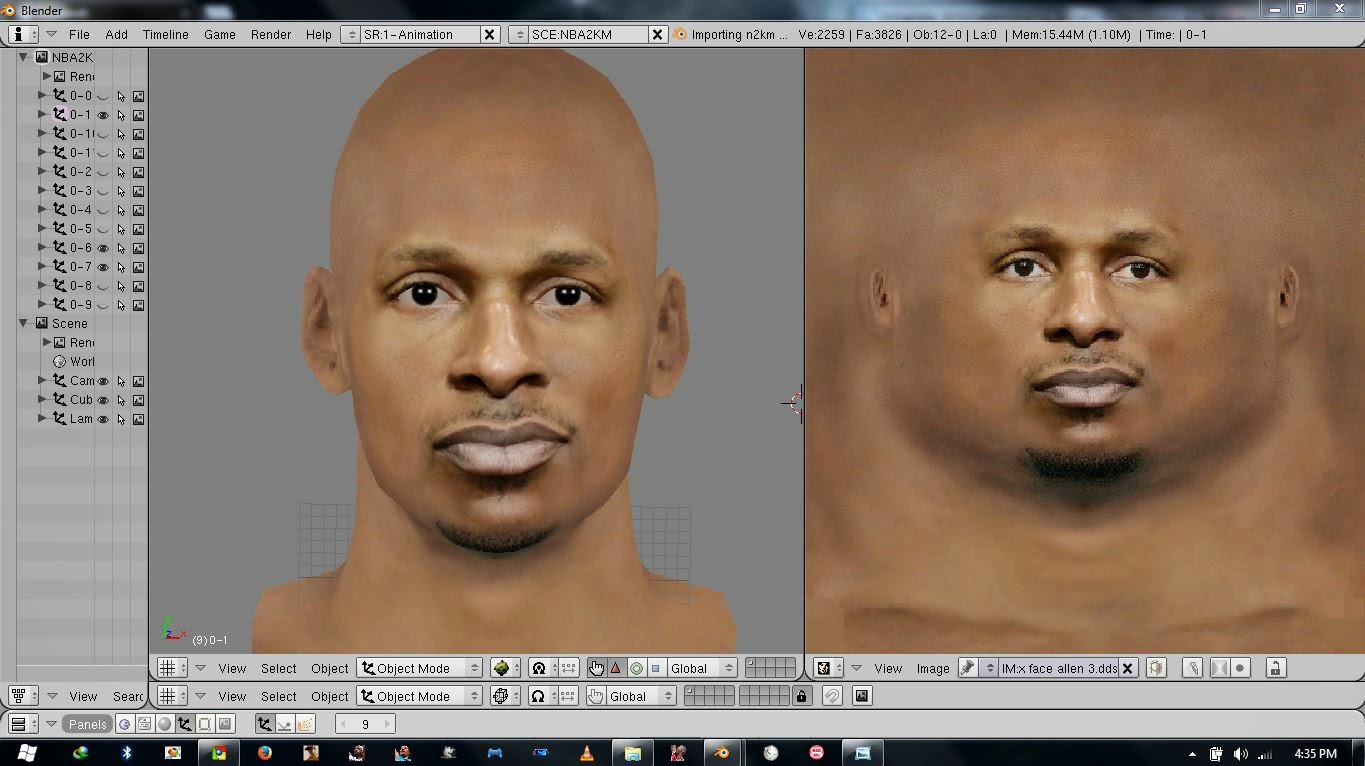Image resolution: width=1365 pixels, height=766 pixels.
Task: Switch to Logic context icon
Action: tap(125, 724)
